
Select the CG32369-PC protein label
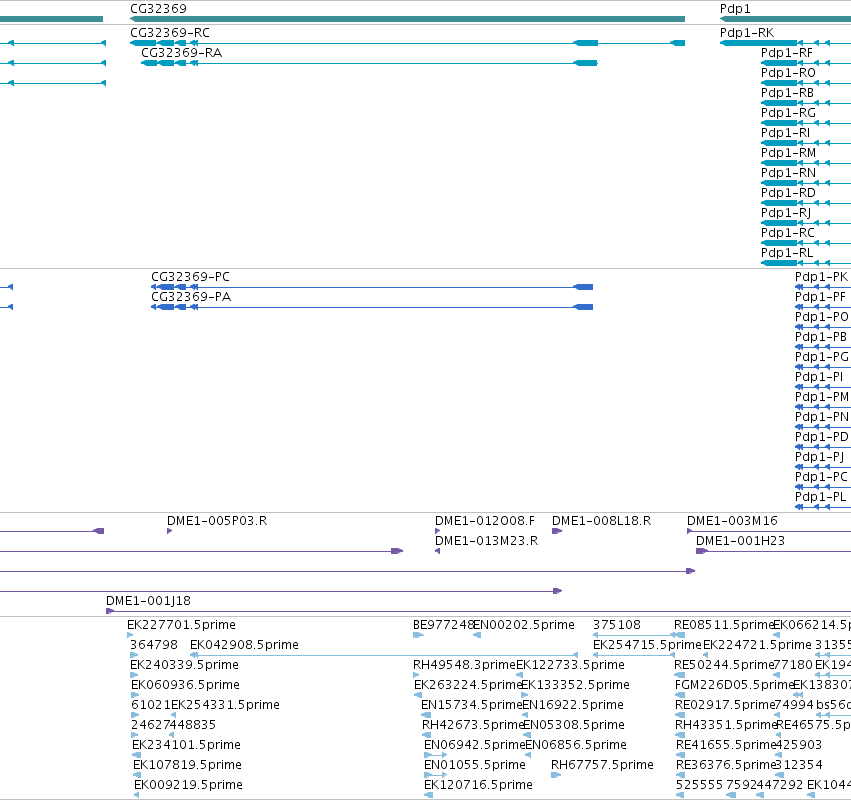pos(190,277)
